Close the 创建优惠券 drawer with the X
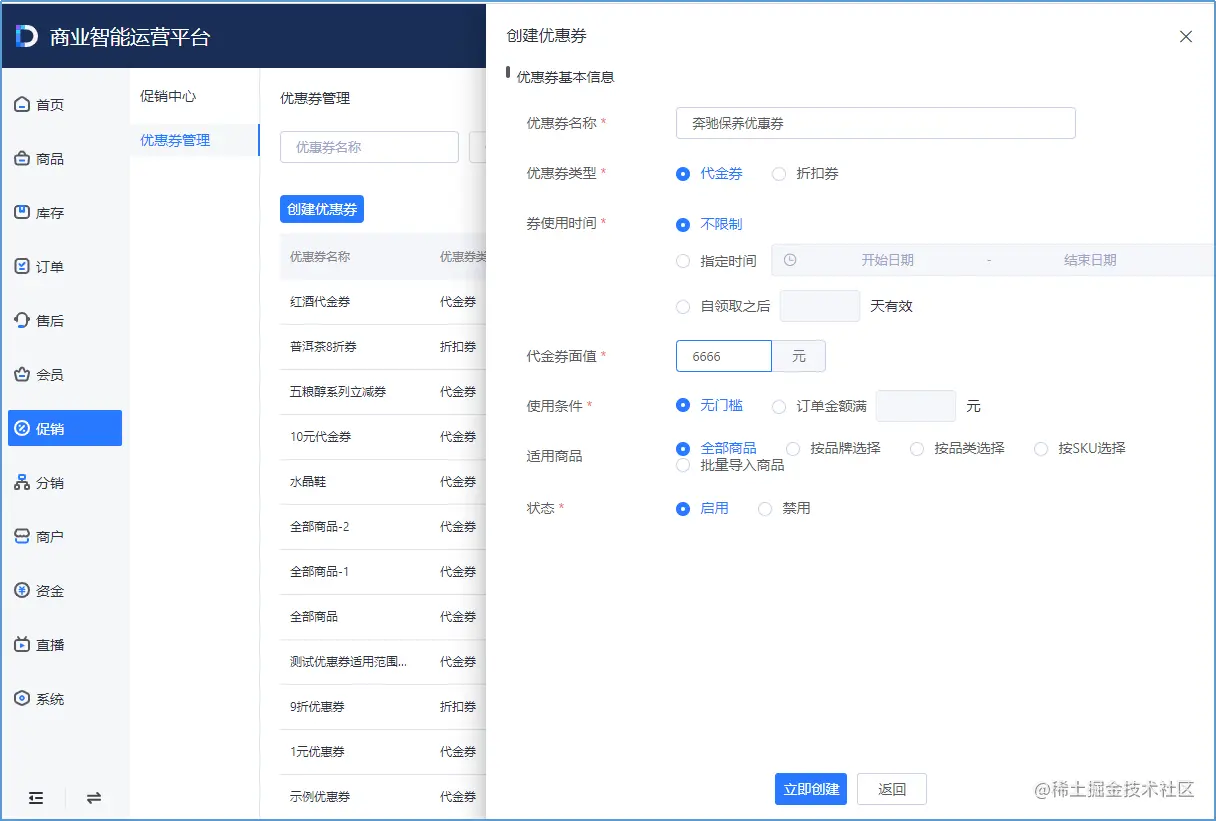This screenshot has width=1217, height=822. [1186, 37]
